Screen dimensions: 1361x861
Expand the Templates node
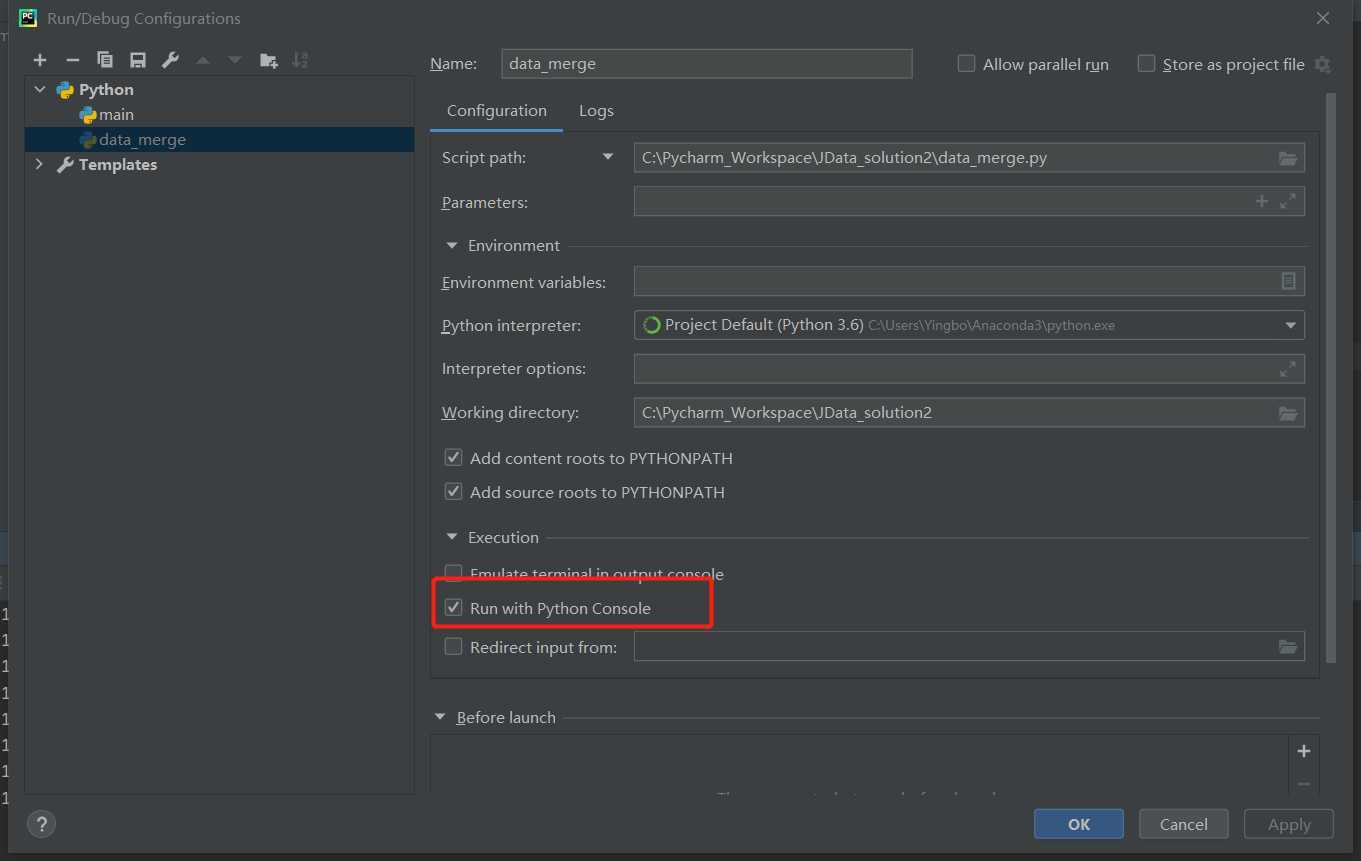click(x=40, y=164)
